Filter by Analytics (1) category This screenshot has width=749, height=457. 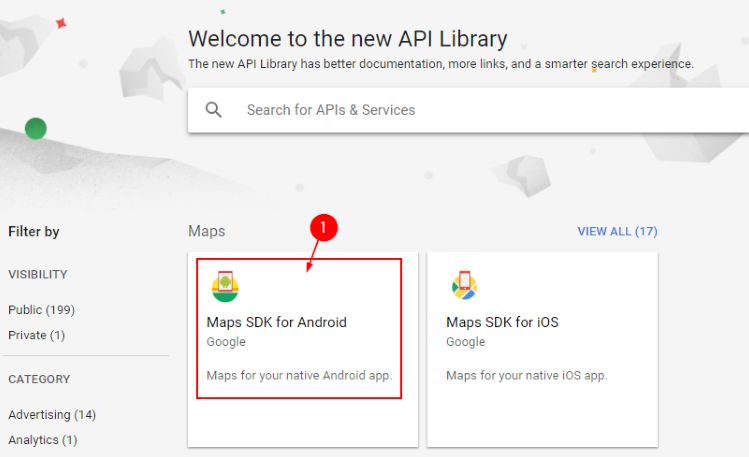[x=43, y=440]
